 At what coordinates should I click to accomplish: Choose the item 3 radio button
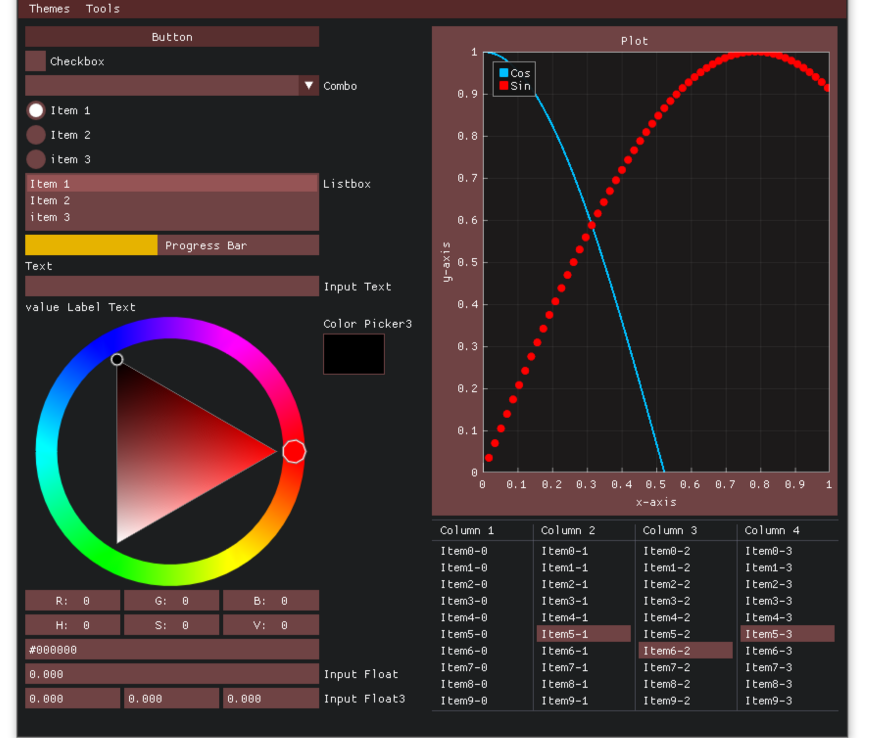tap(36, 159)
